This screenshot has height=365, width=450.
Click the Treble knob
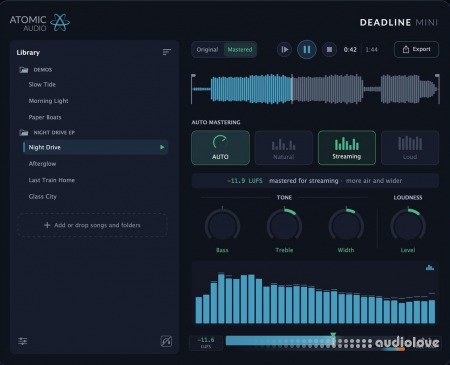[284, 226]
